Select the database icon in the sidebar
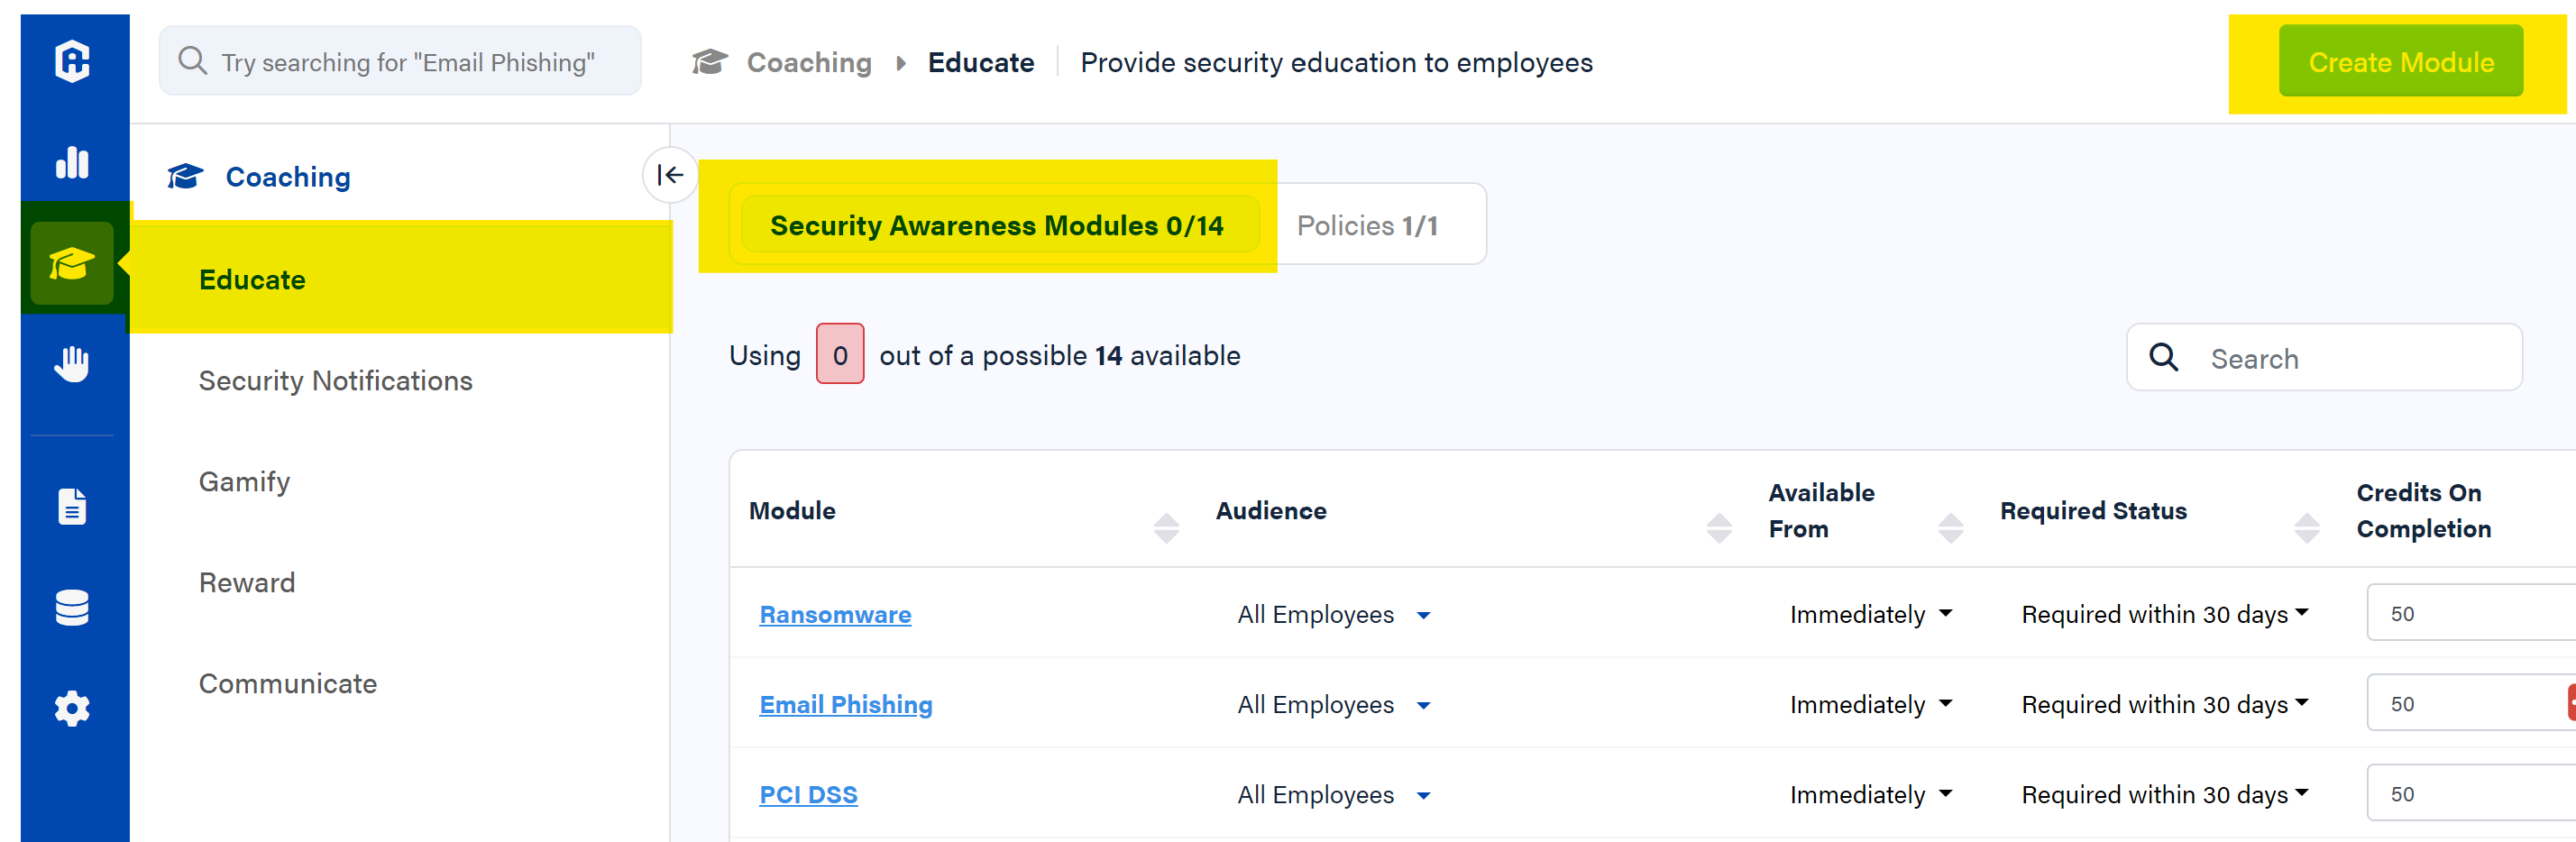The image size is (2576, 842). (73, 607)
